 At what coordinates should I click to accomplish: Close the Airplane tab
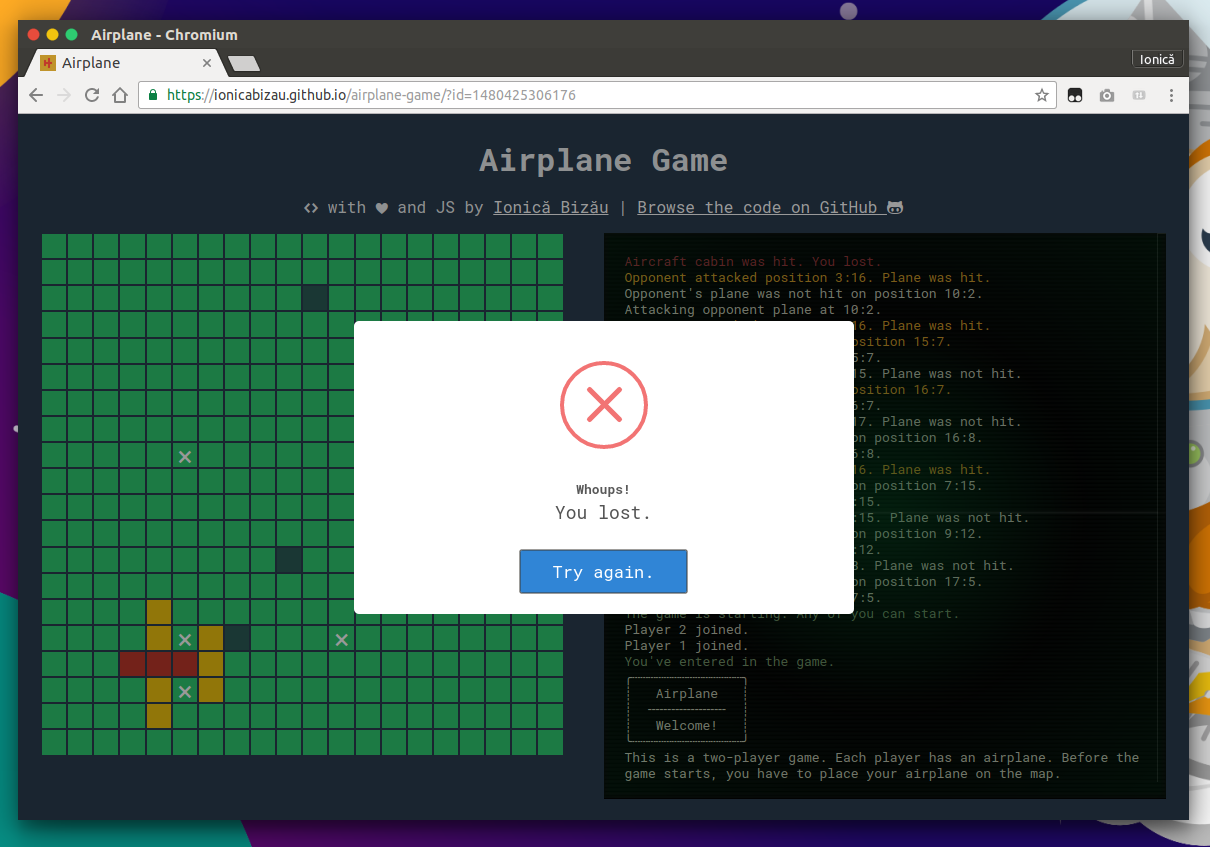click(x=207, y=62)
